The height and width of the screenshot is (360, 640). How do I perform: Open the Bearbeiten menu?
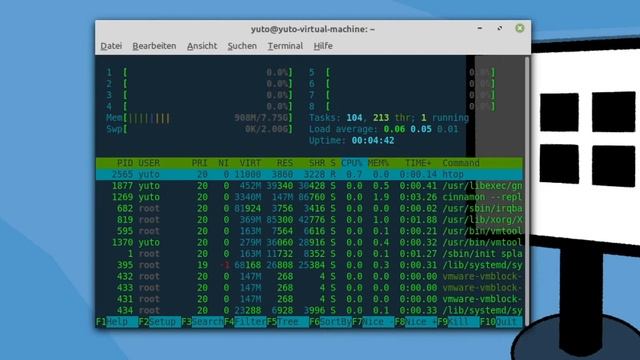(x=154, y=46)
